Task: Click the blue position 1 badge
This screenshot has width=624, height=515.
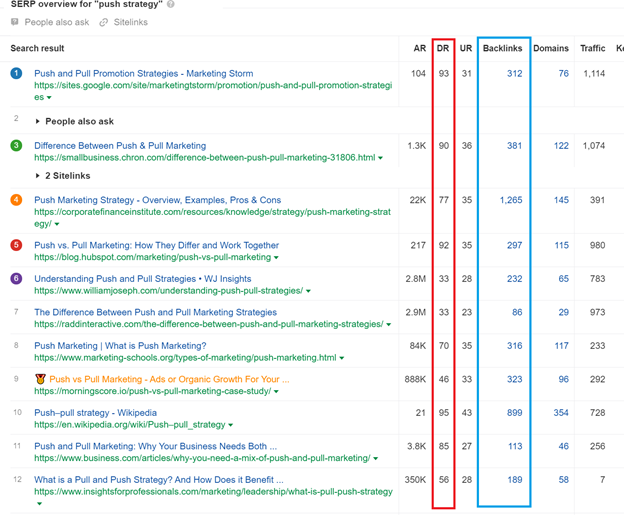Action: [16, 73]
